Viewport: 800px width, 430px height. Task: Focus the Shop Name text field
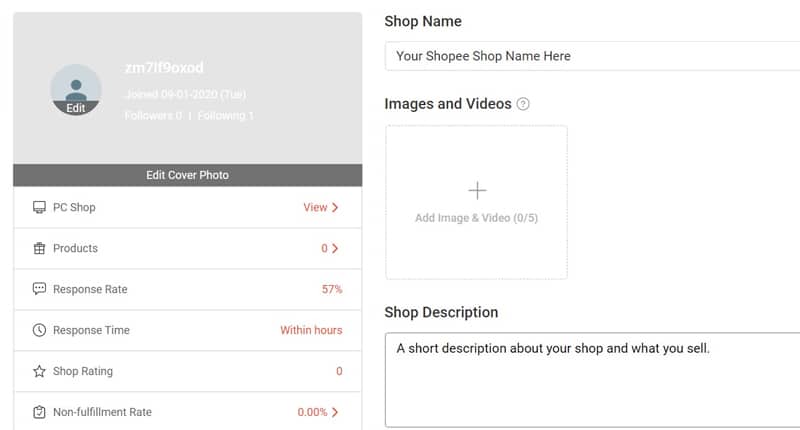tap(592, 56)
